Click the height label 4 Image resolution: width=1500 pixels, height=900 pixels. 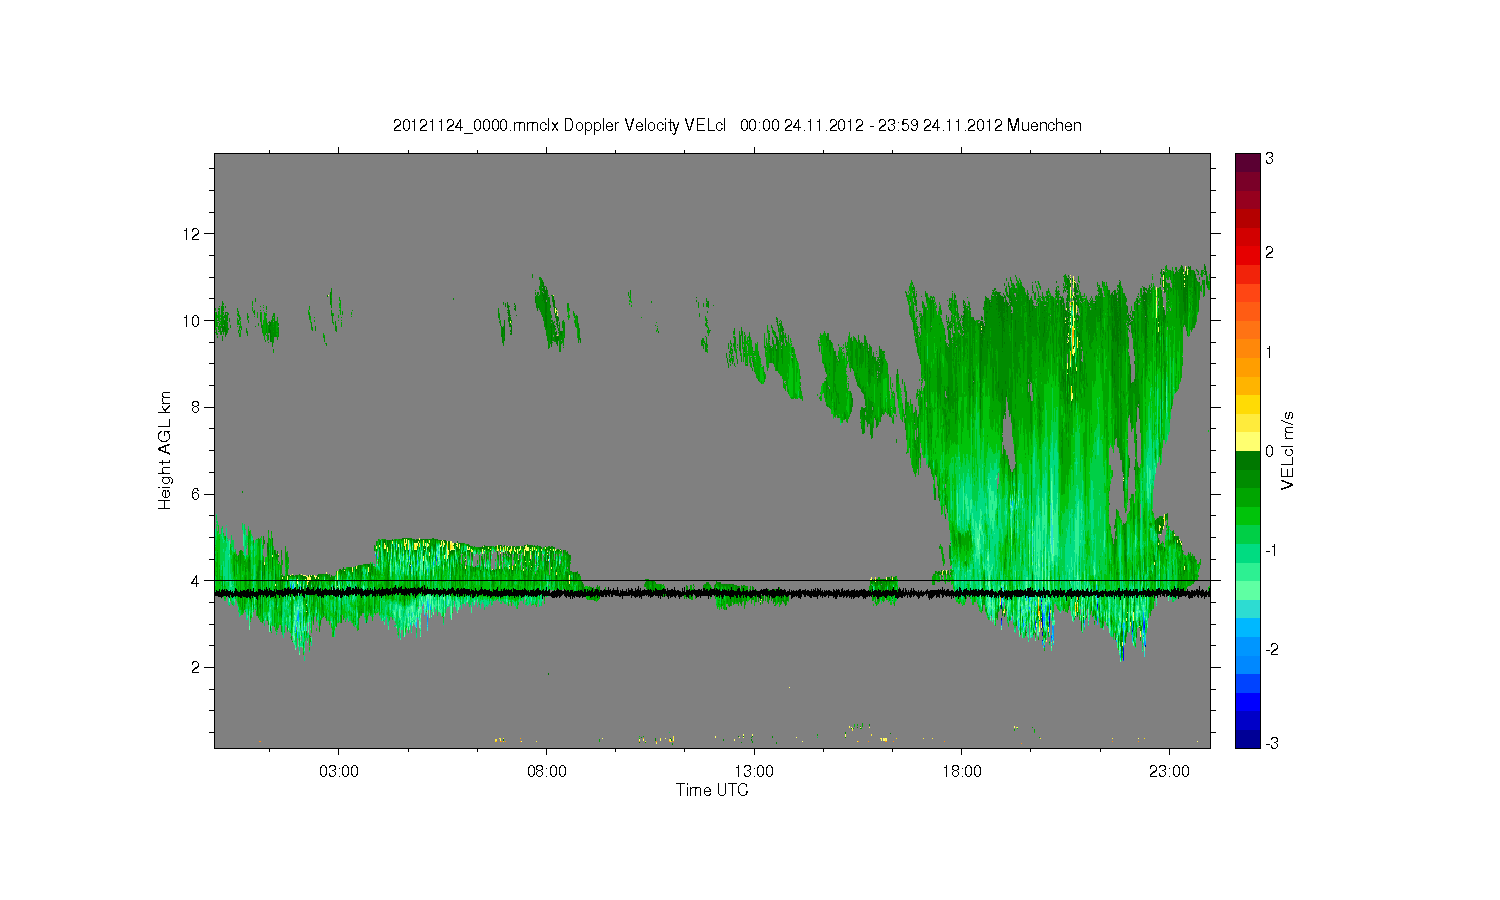click(x=195, y=581)
